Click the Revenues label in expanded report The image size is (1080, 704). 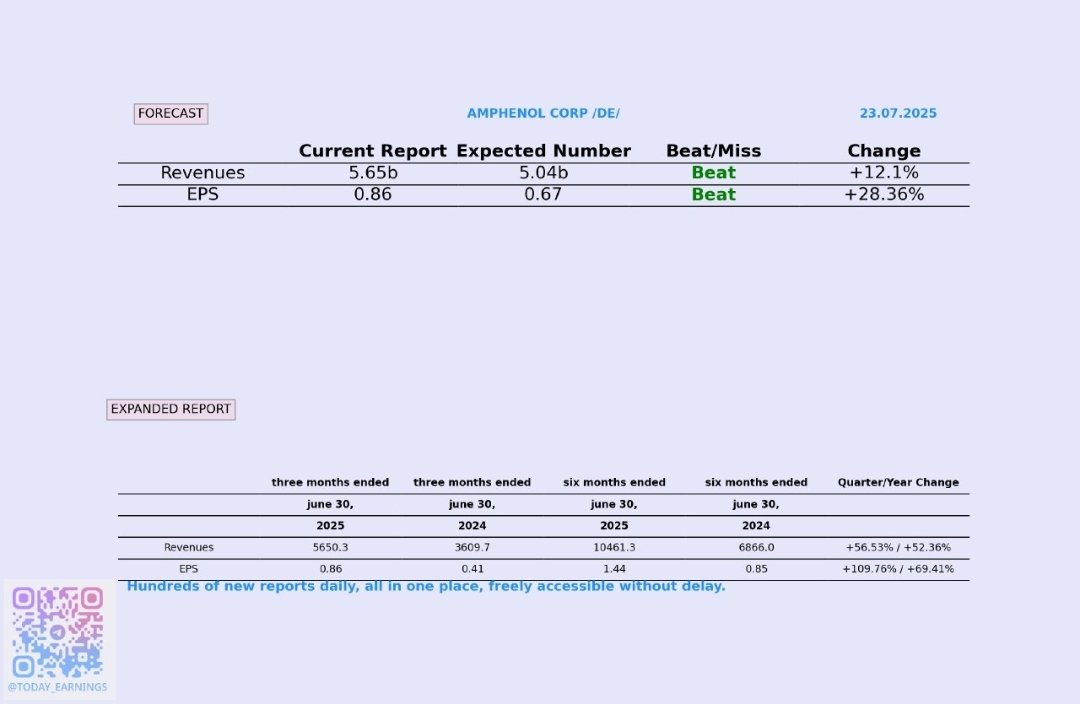click(189, 548)
